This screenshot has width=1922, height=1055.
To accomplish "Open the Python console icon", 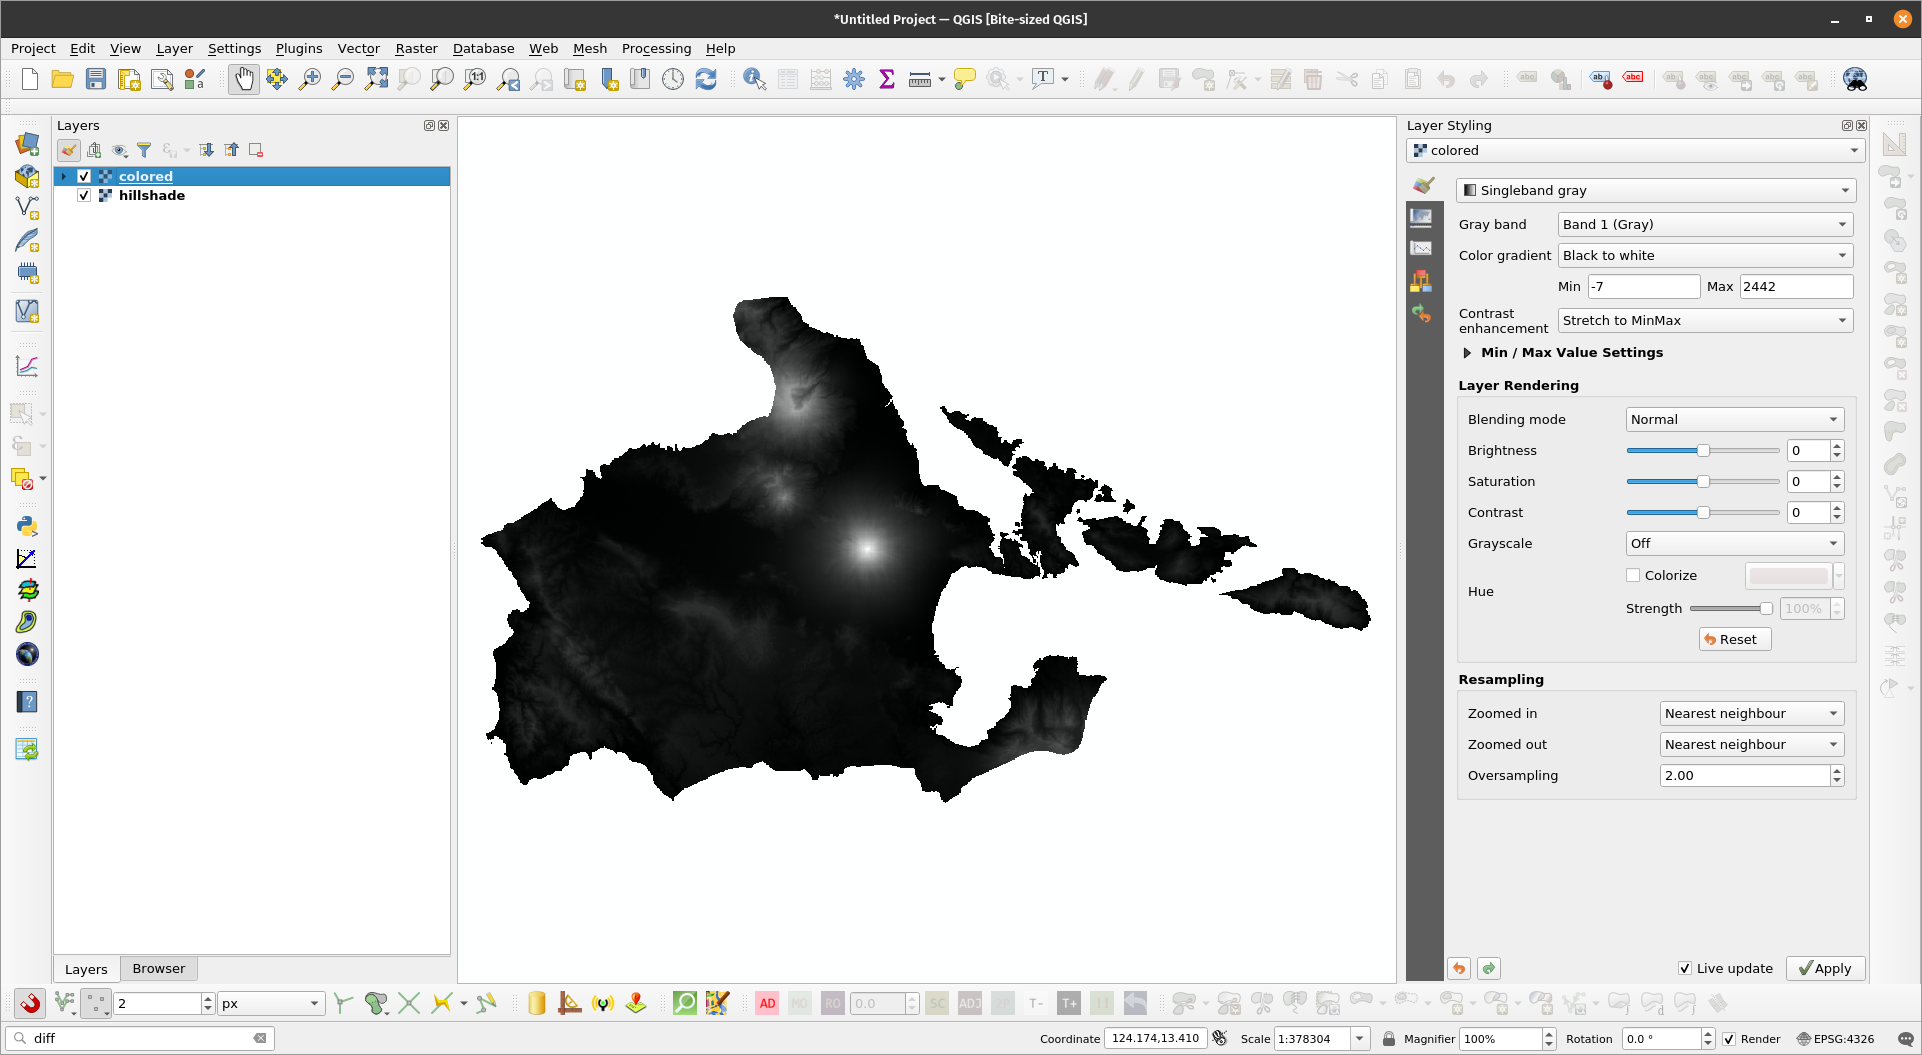I will pyautogui.click(x=27, y=526).
